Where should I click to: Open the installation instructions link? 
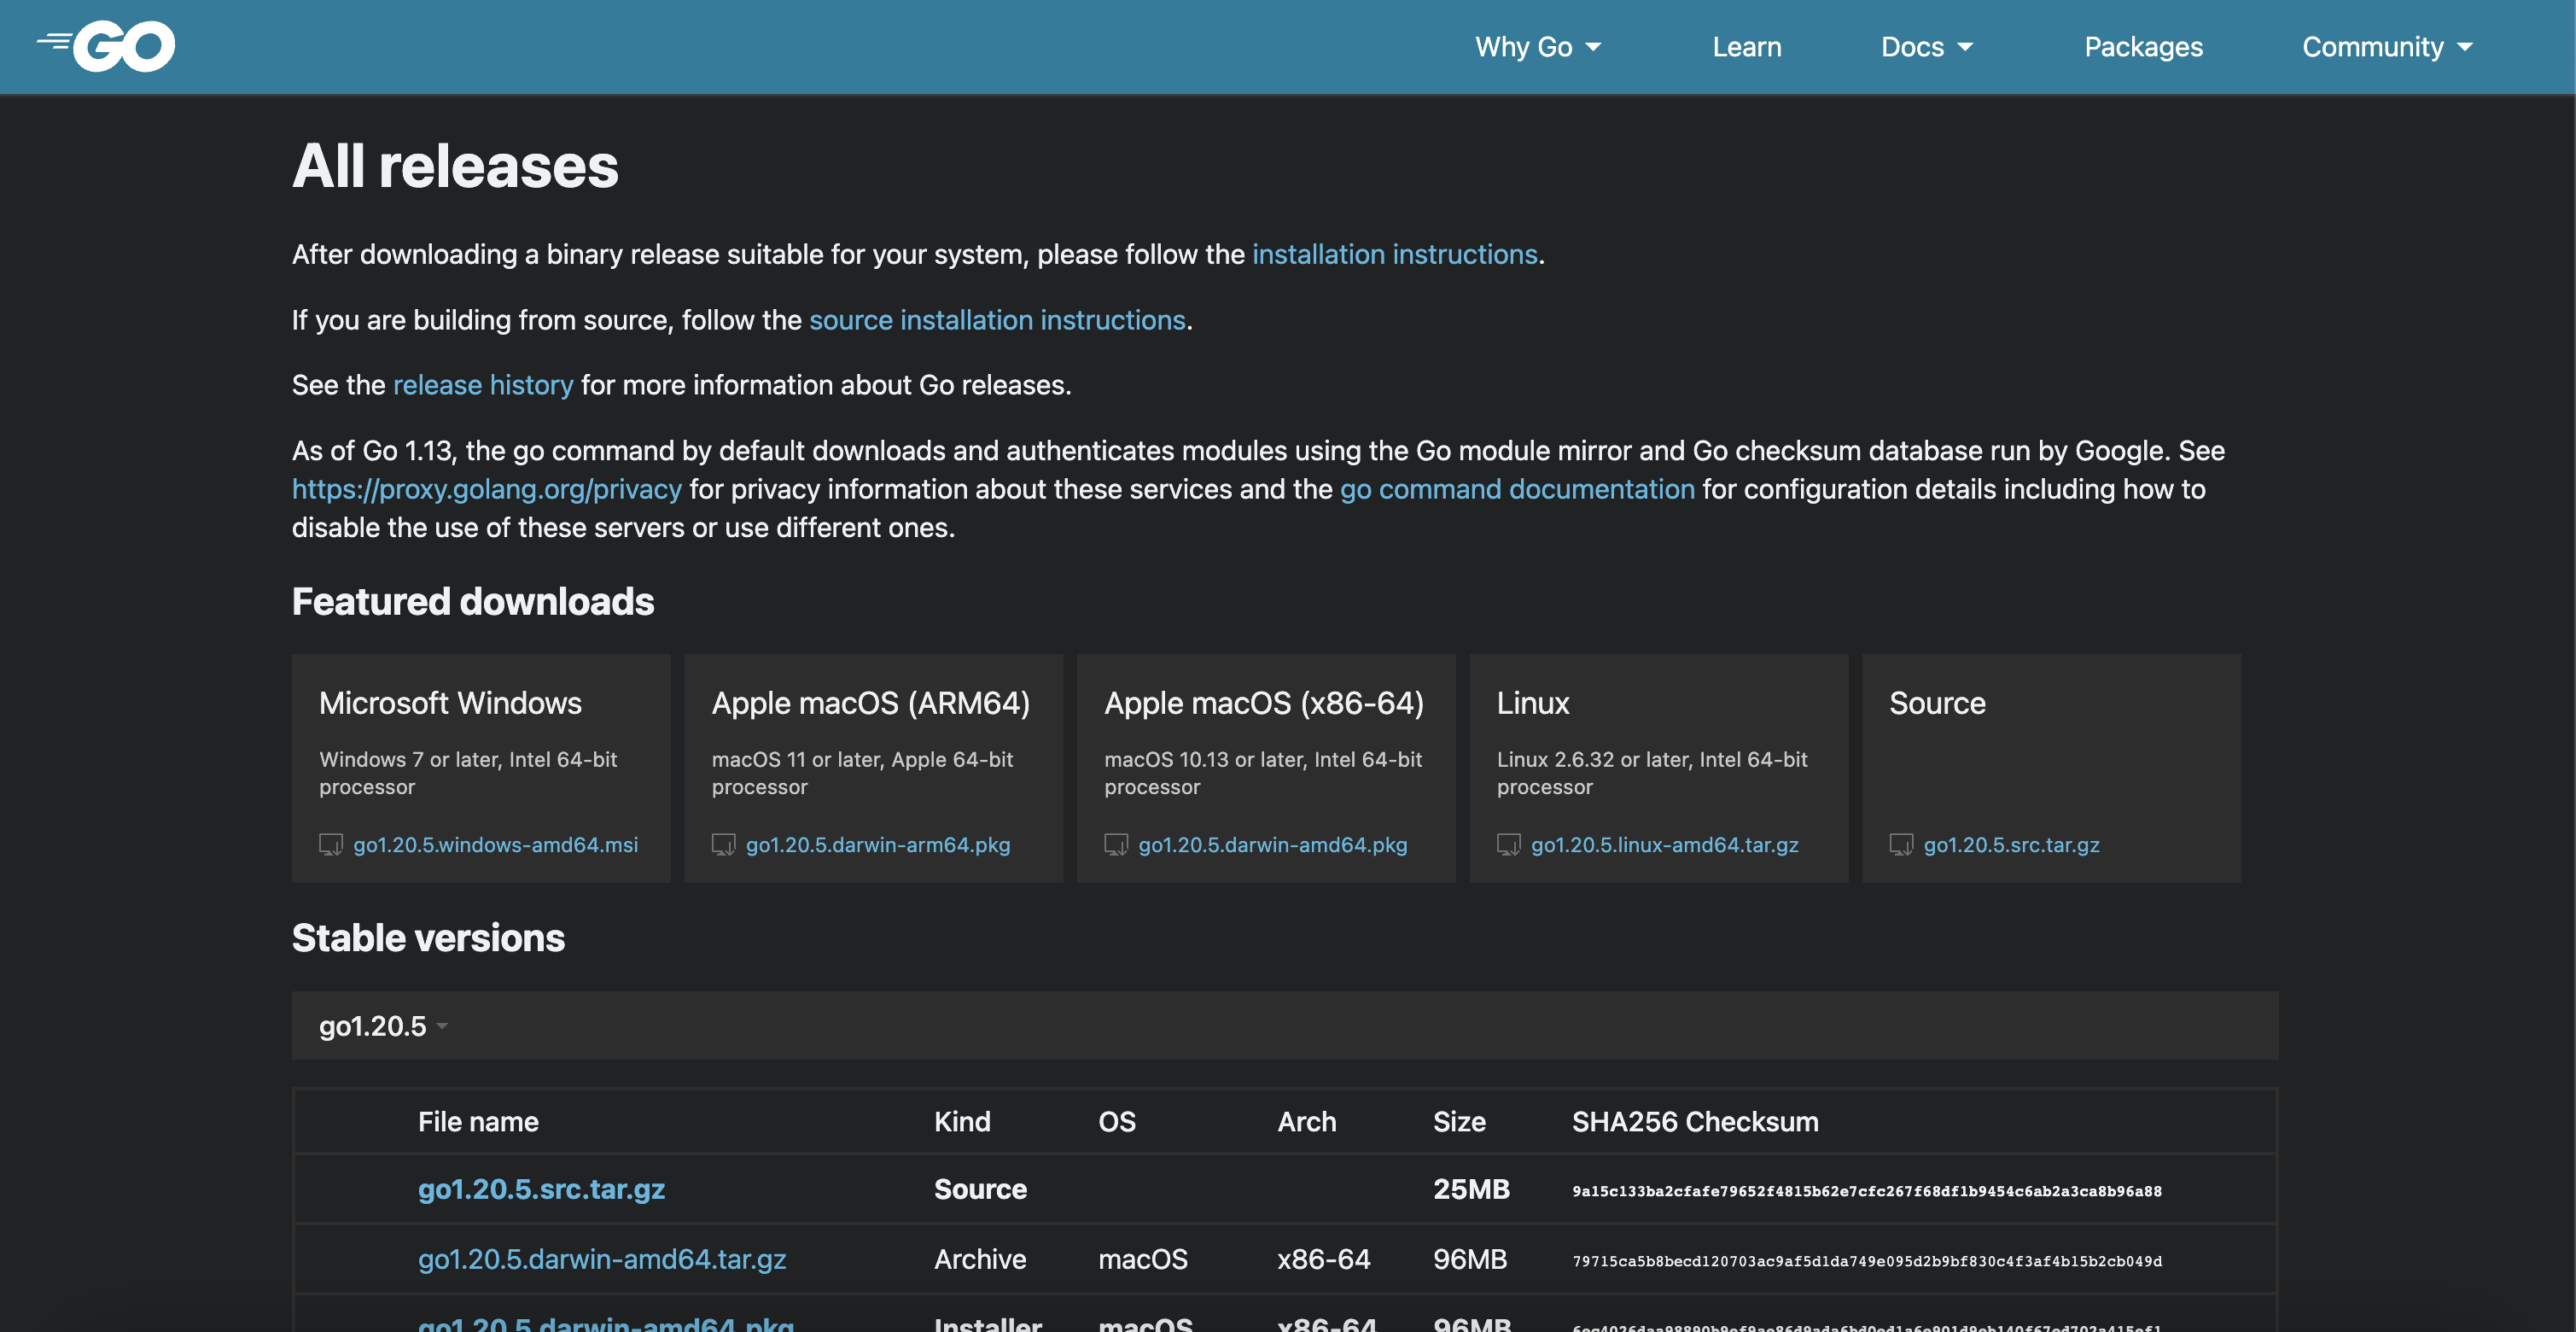click(x=1394, y=254)
